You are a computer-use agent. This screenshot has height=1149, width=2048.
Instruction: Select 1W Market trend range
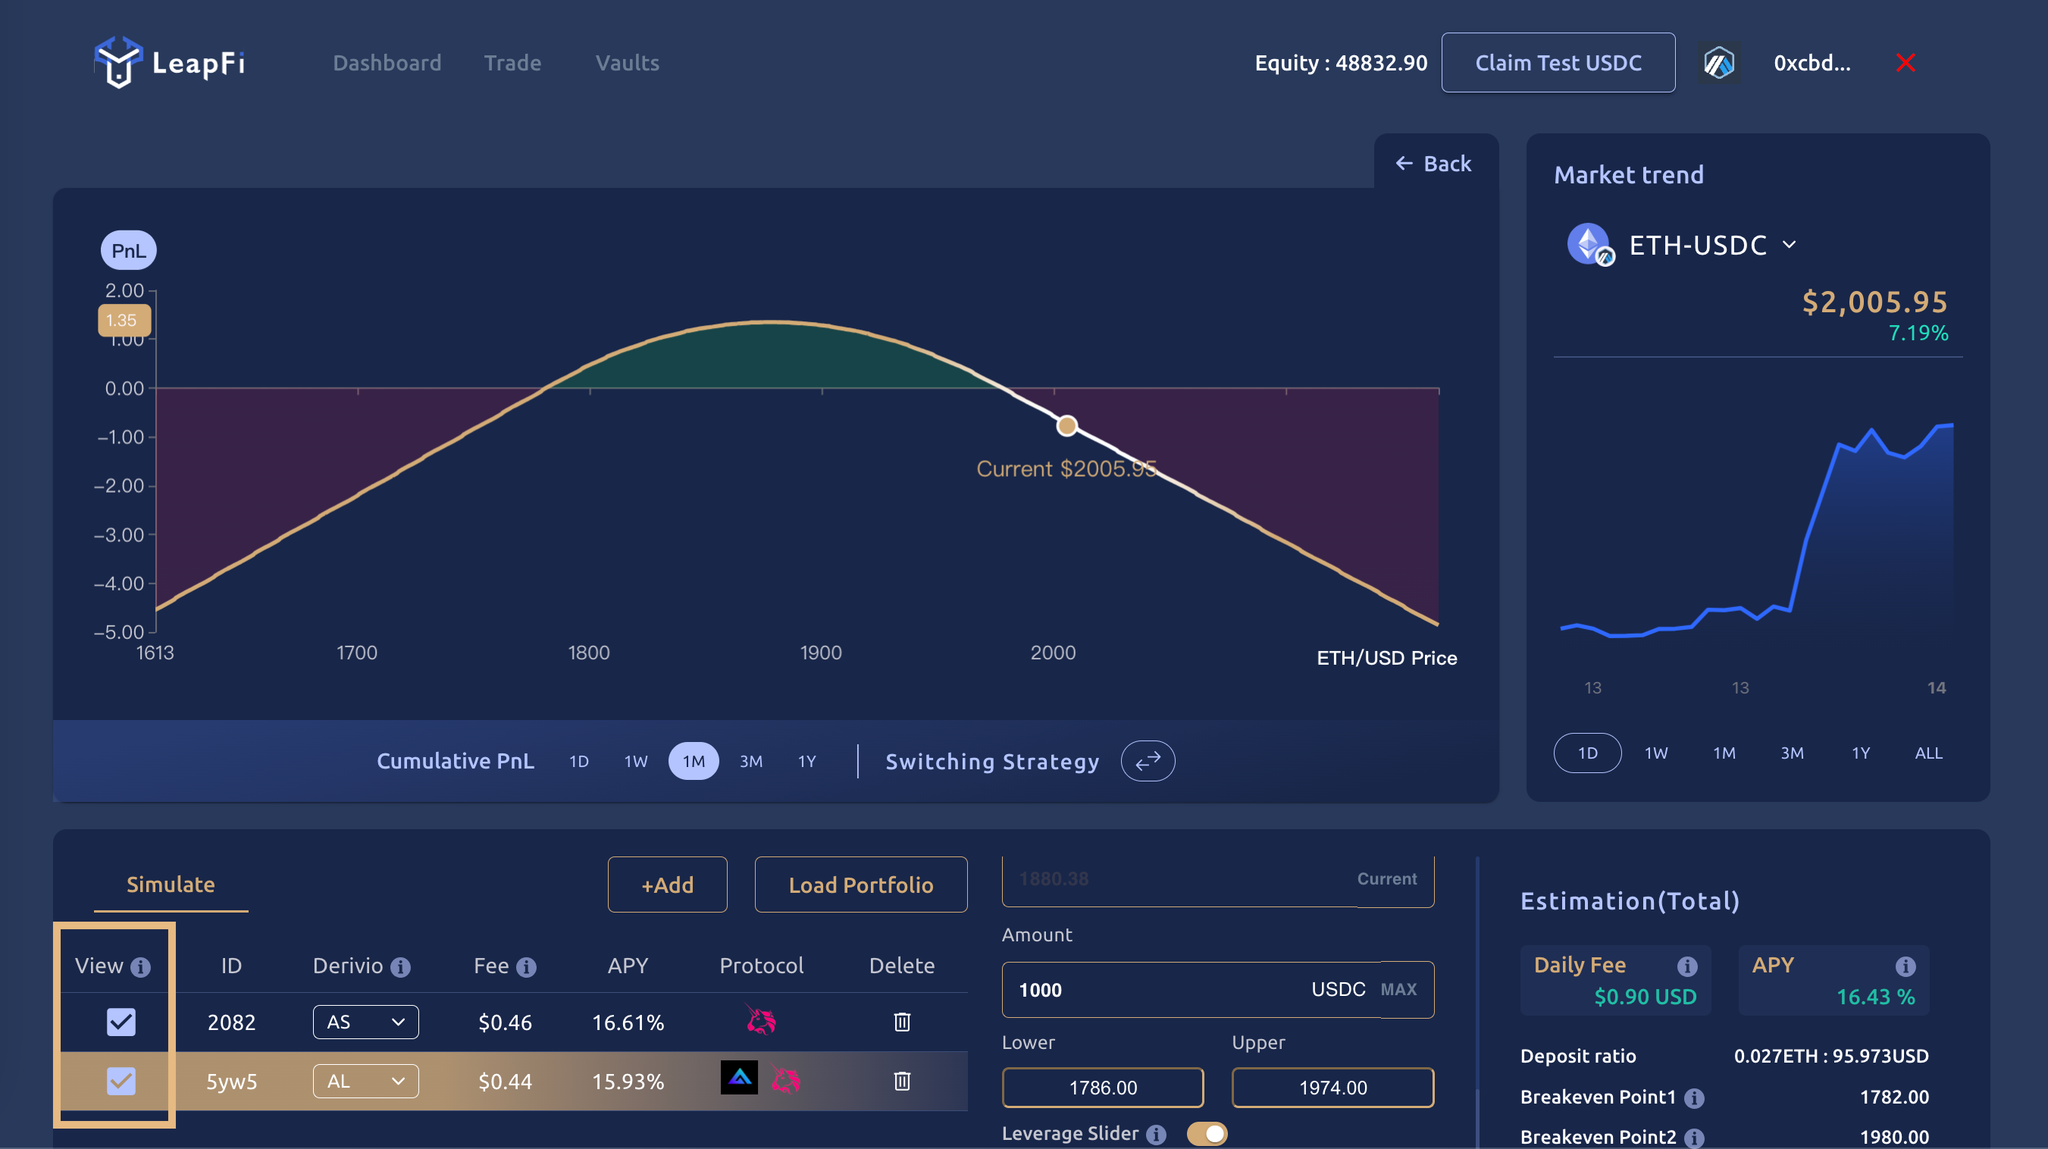(1656, 753)
